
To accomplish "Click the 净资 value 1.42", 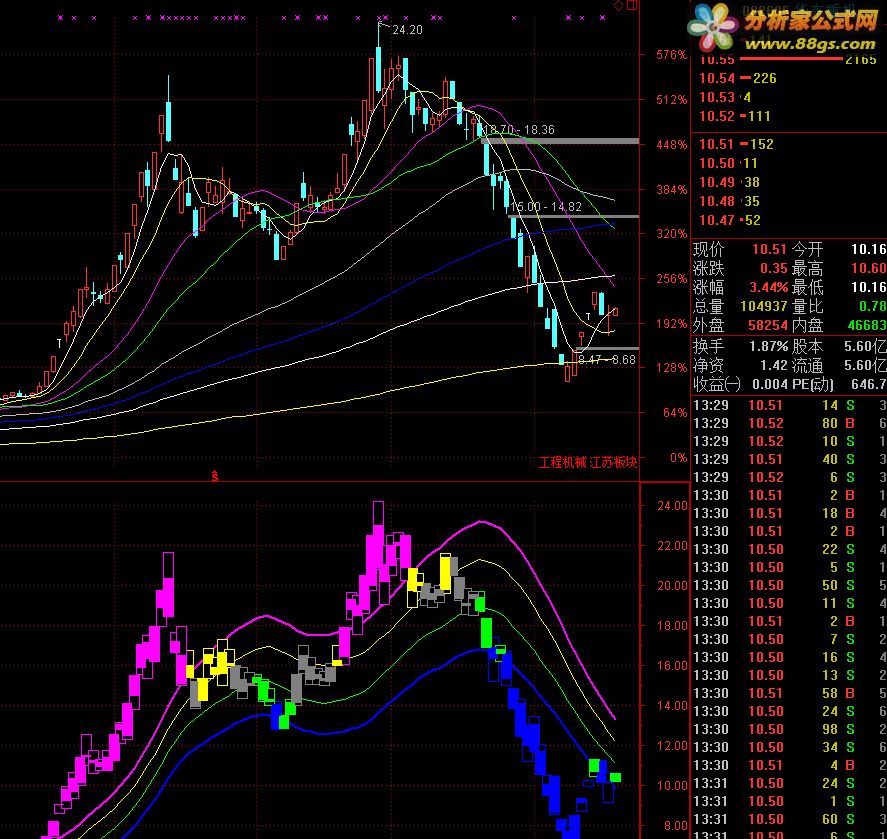I will 774,365.
